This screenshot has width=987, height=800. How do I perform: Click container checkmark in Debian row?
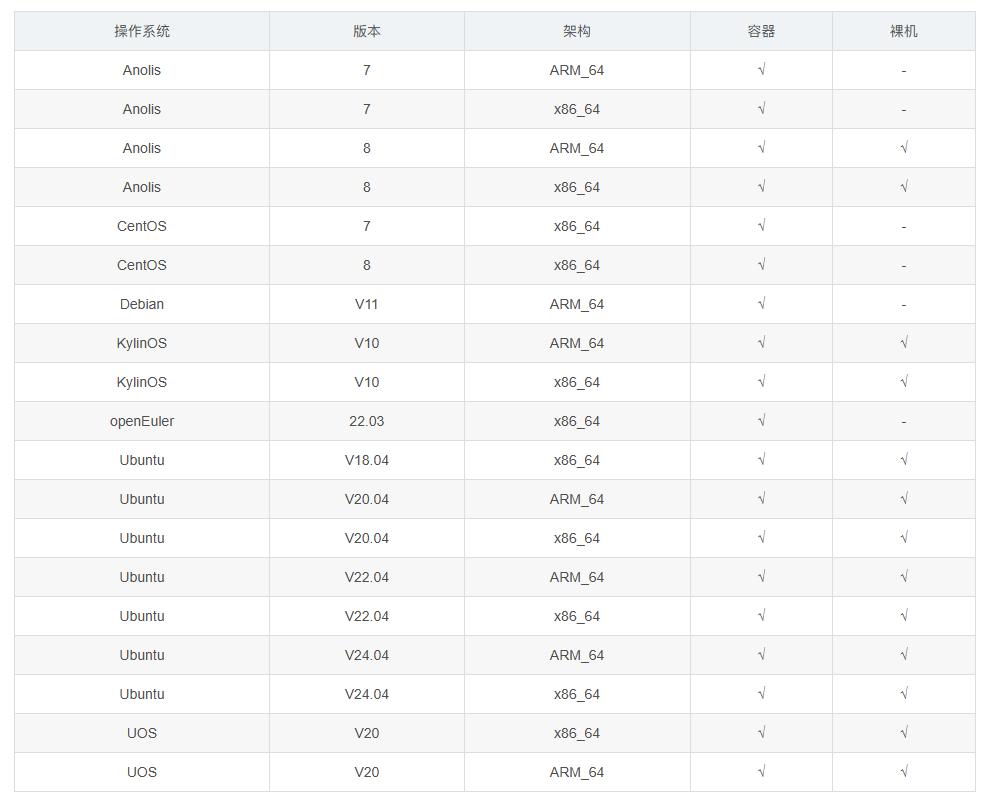761,304
